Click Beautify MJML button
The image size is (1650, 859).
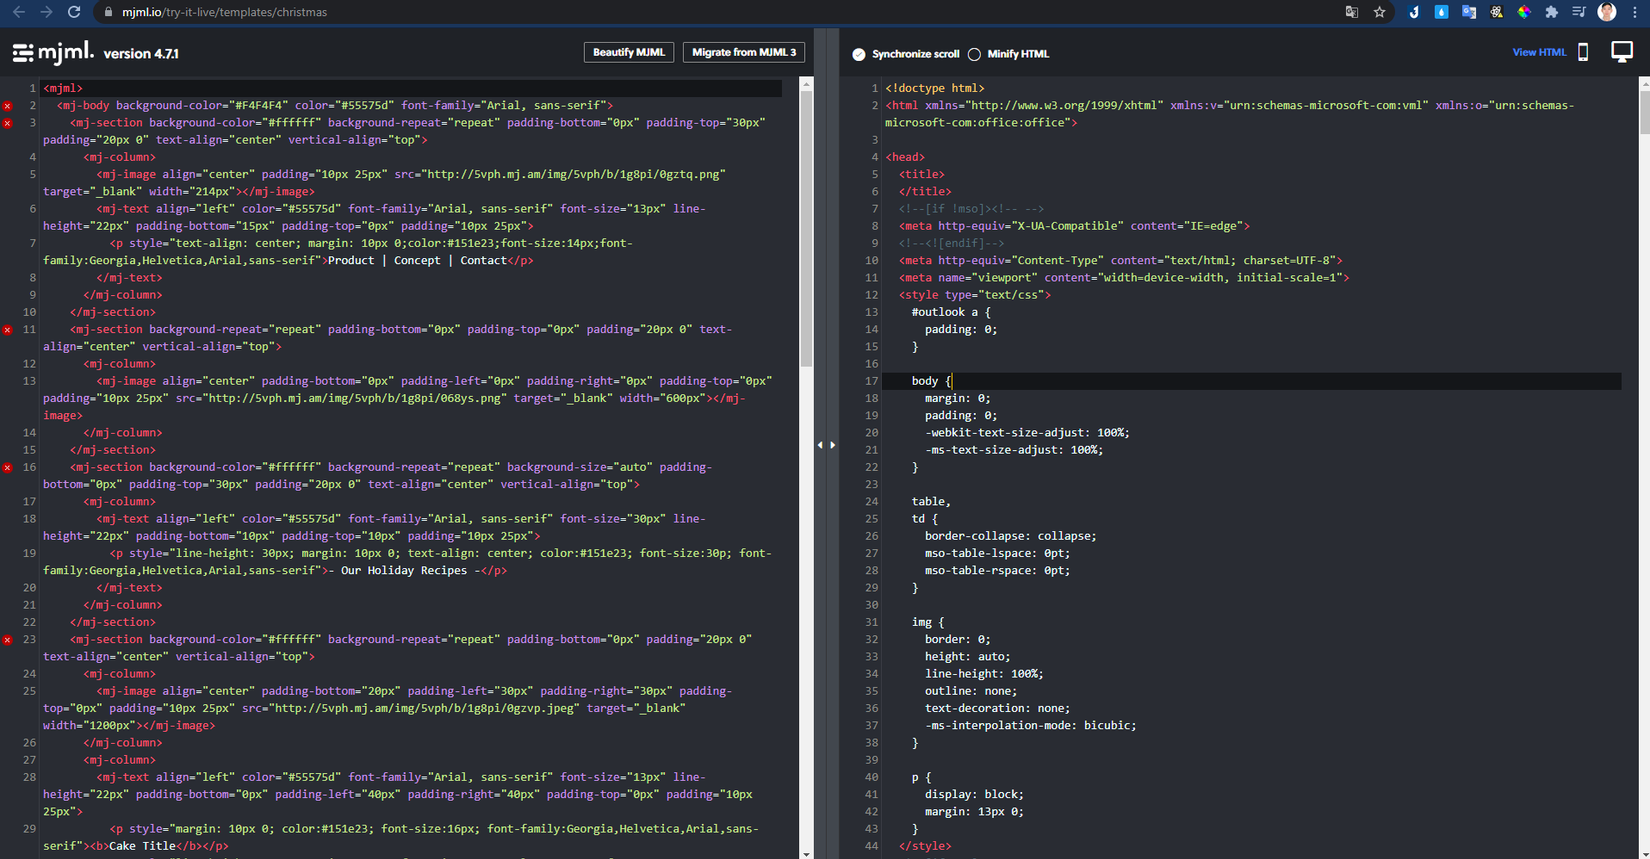point(628,52)
